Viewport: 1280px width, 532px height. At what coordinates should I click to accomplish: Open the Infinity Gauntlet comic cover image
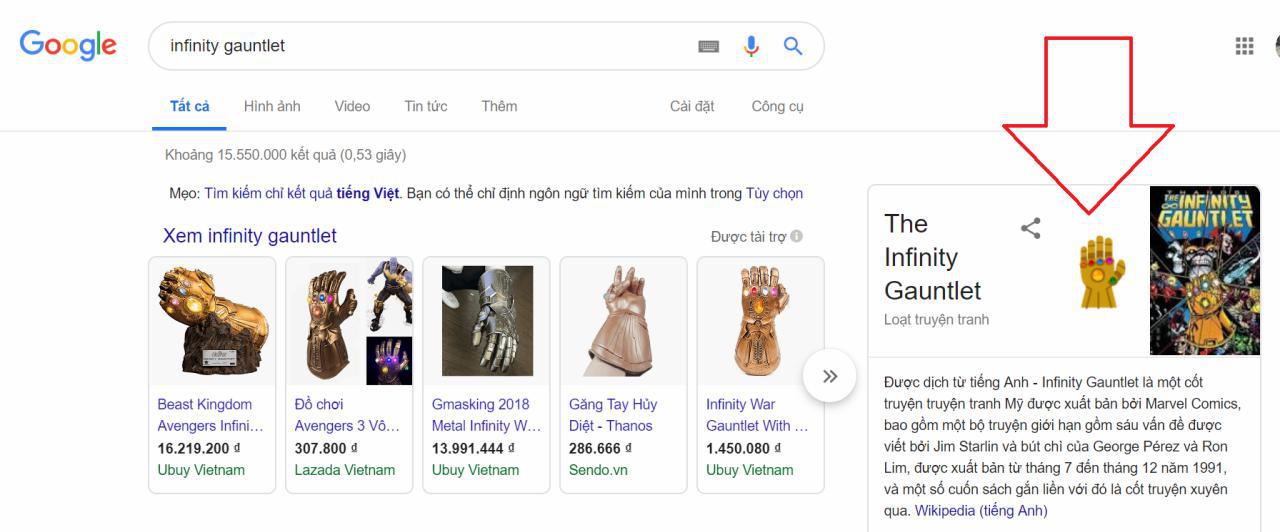point(1204,270)
